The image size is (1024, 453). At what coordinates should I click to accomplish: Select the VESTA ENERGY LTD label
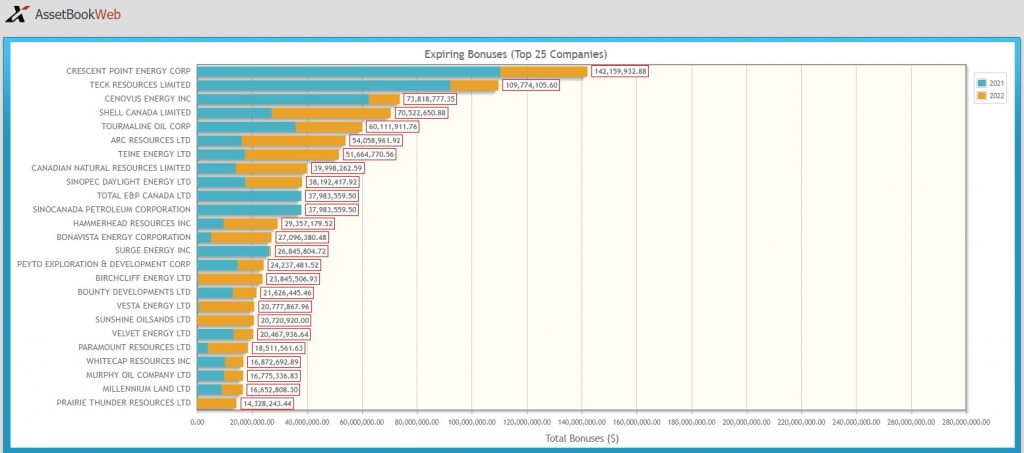153,306
